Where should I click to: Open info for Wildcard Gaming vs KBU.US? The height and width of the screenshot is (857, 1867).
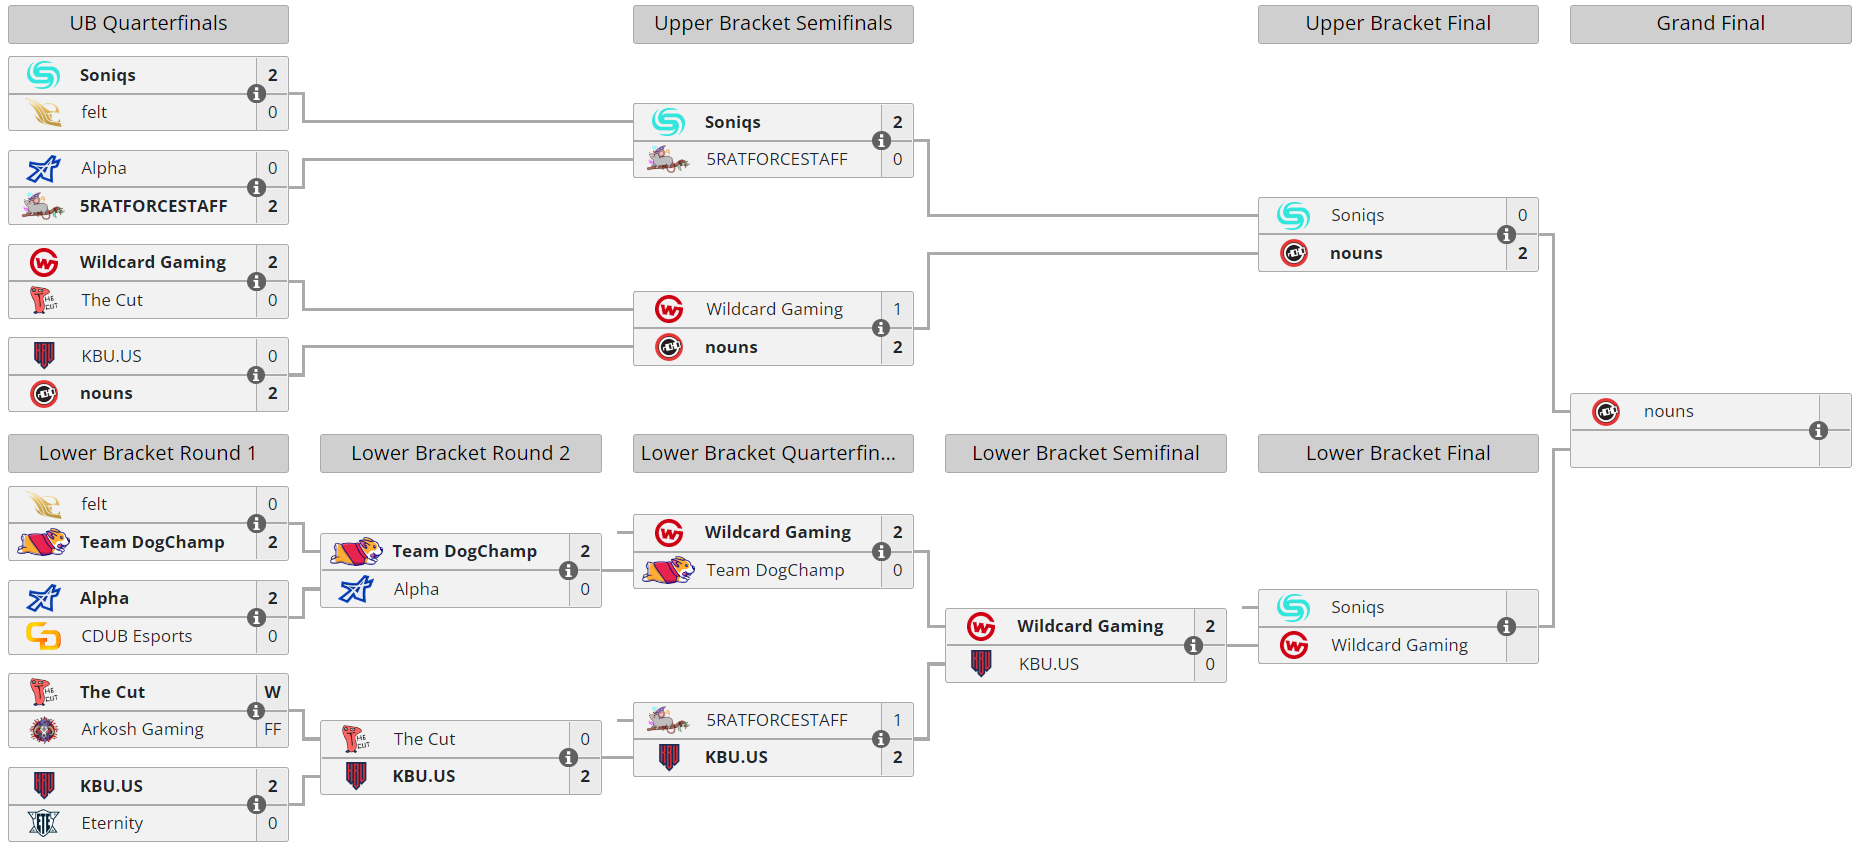tap(1193, 645)
